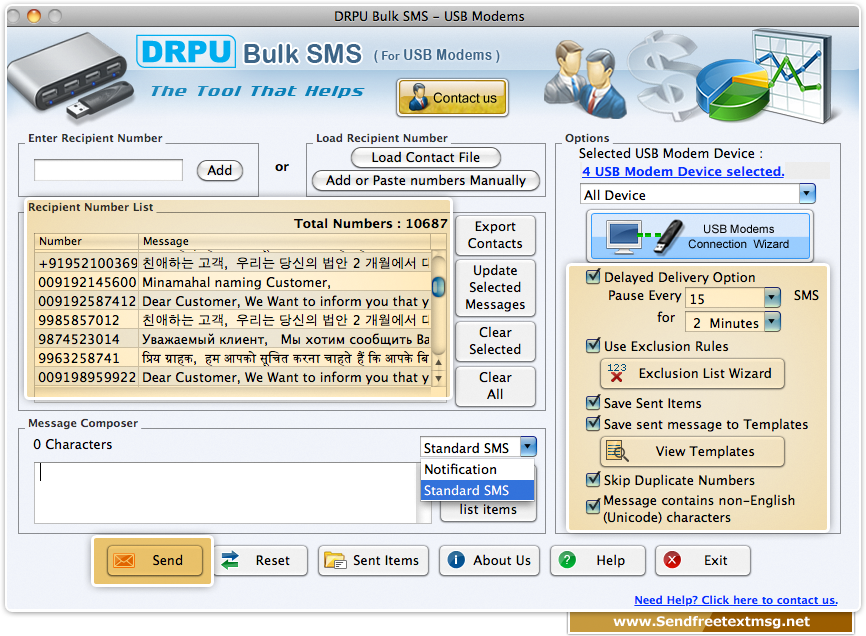Click the red X Exit icon
This screenshot has width=866, height=636.
[672, 560]
